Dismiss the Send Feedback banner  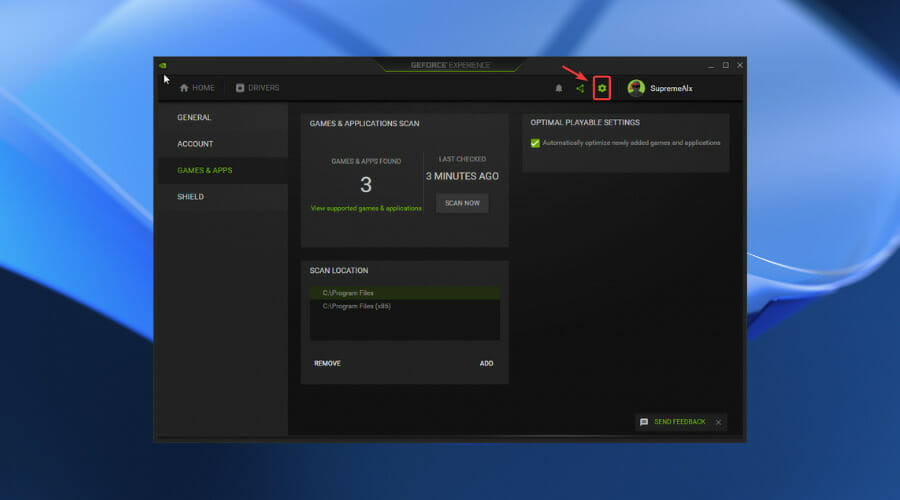[x=719, y=422]
